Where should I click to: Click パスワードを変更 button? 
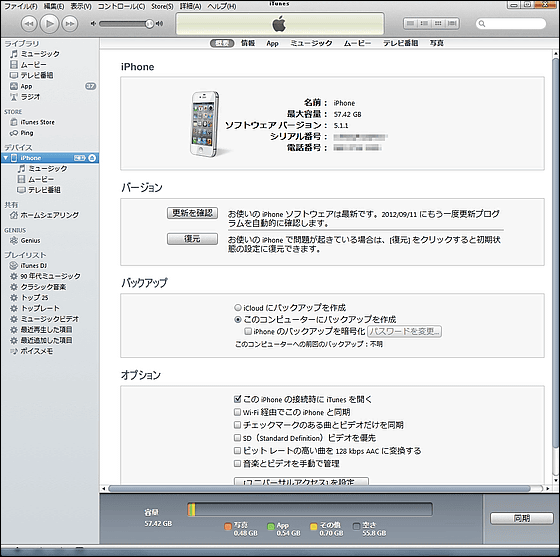click(404, 331)
